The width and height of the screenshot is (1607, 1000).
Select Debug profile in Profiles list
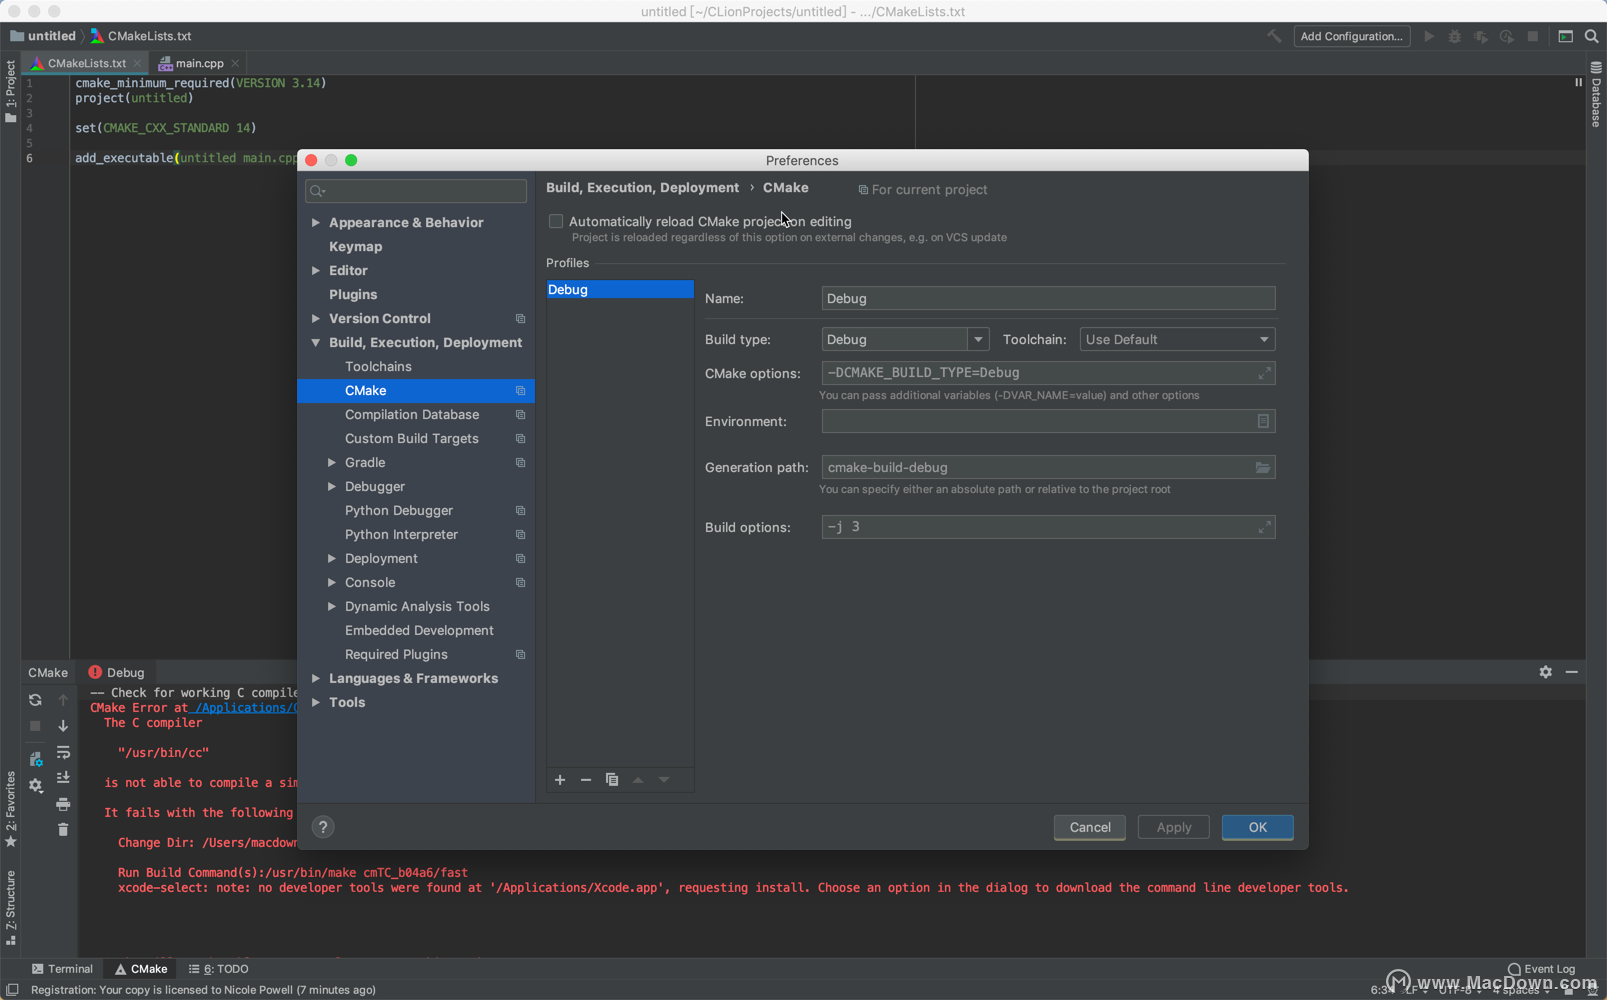pyautogui.click(x=620, y=289)
